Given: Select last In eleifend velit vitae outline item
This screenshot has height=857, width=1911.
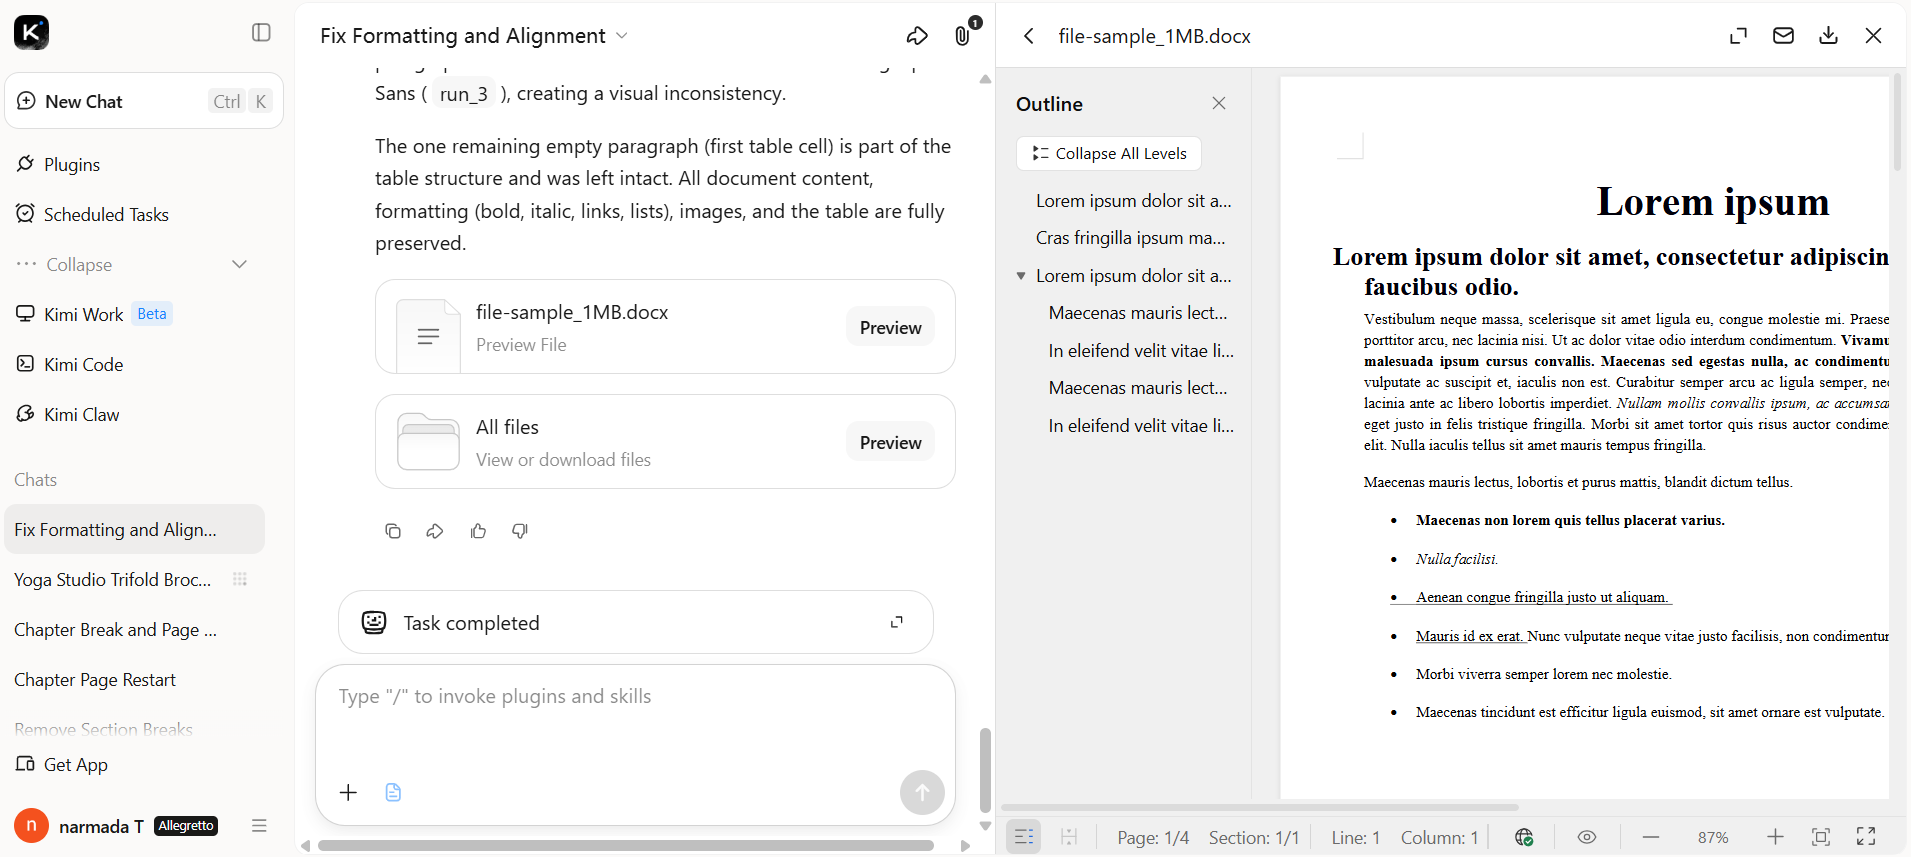Looking at the screenshot, I should (x=1140, y=425).
